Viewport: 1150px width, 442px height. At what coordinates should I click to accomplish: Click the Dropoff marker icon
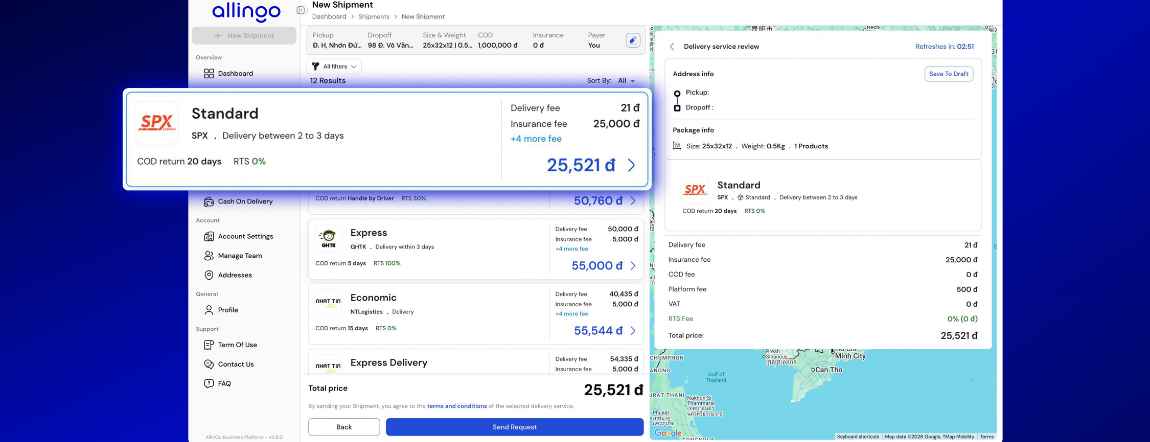[677, 108]
